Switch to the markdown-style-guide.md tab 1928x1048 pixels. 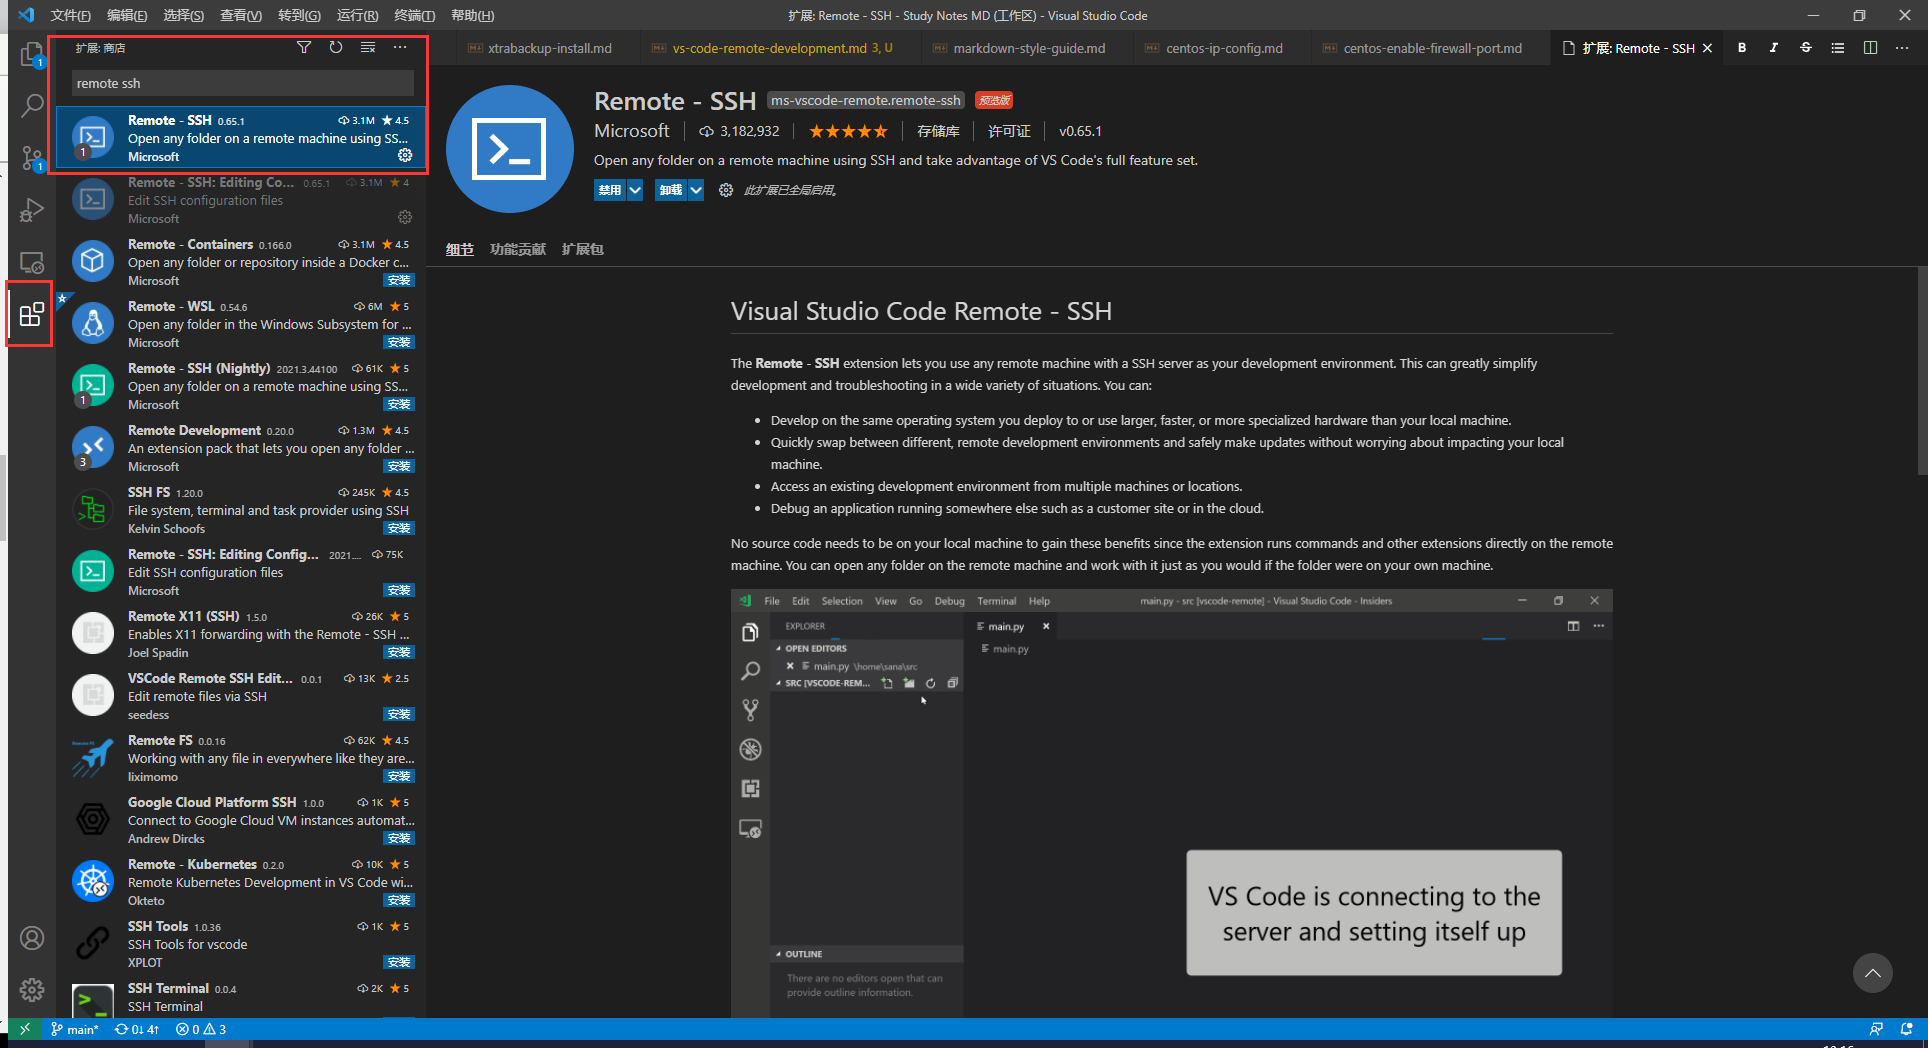click(x=1028, y=48)
